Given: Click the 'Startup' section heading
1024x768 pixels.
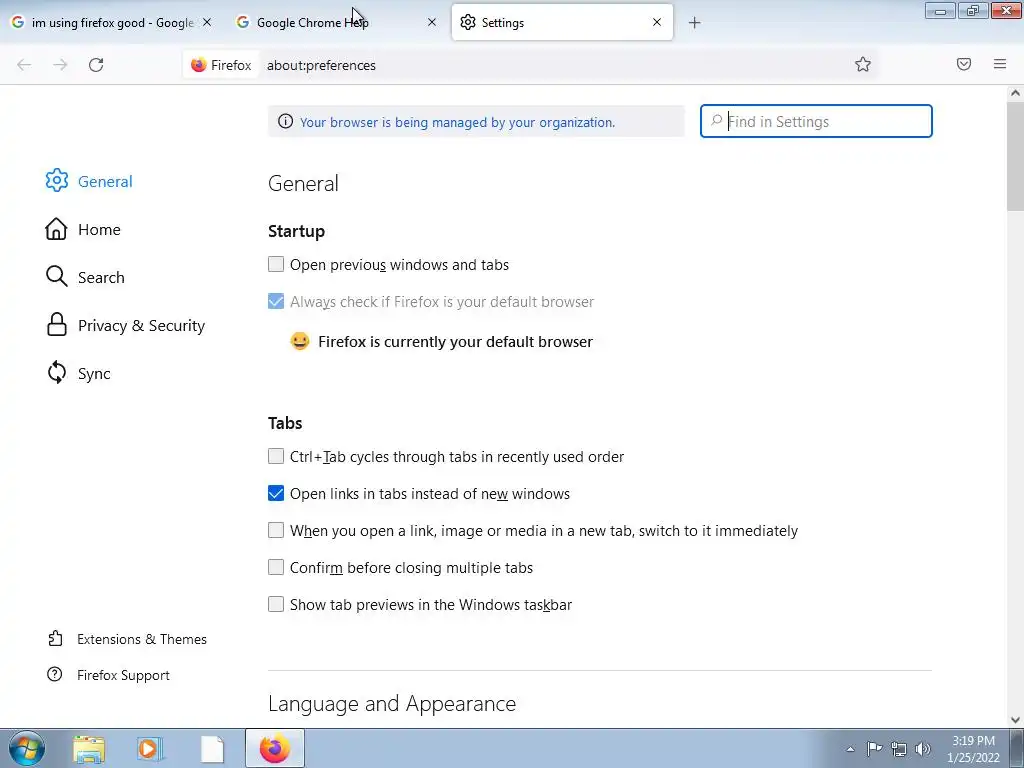Looking at the screenshot, I should point(296,231).
